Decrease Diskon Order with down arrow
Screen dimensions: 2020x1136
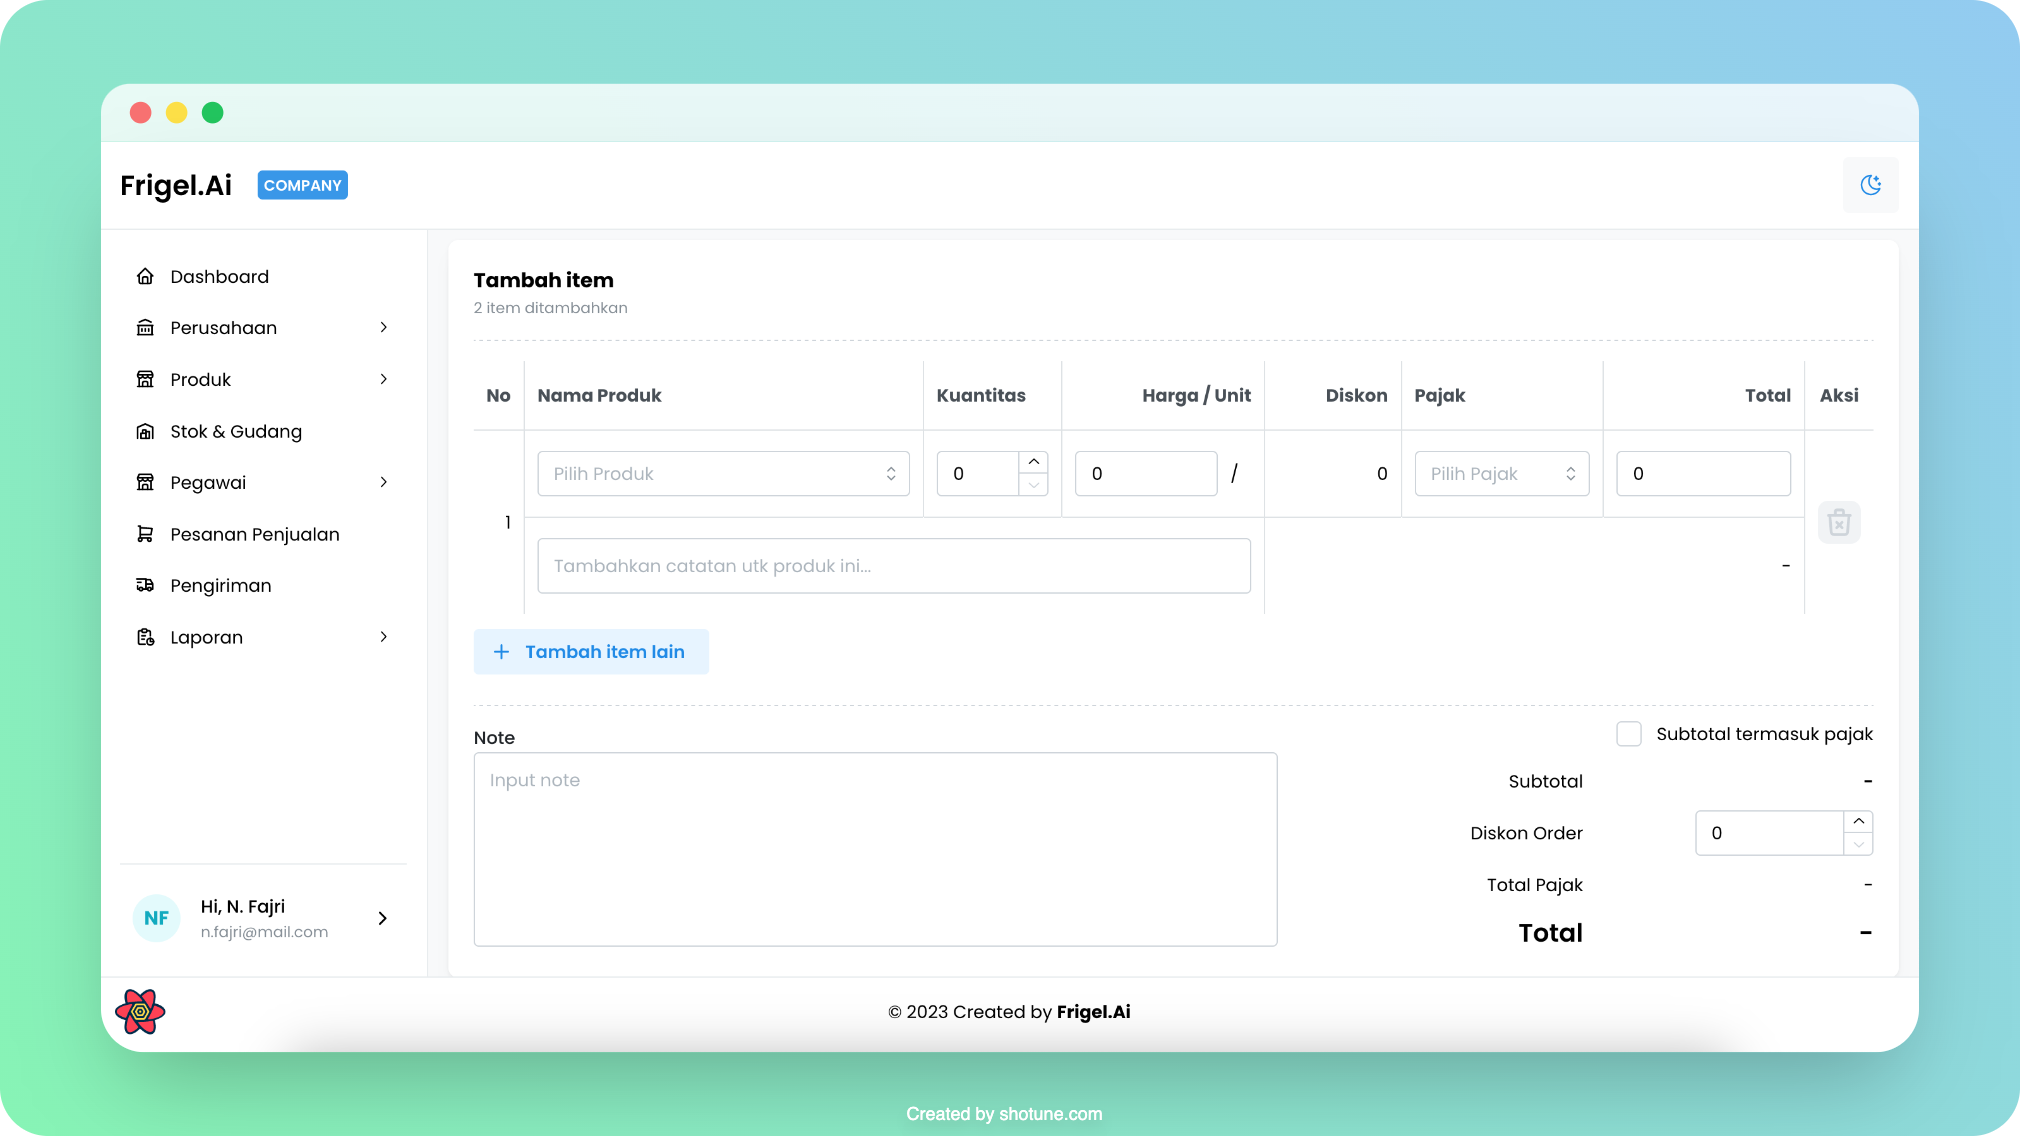click(x=1858, y=845)
